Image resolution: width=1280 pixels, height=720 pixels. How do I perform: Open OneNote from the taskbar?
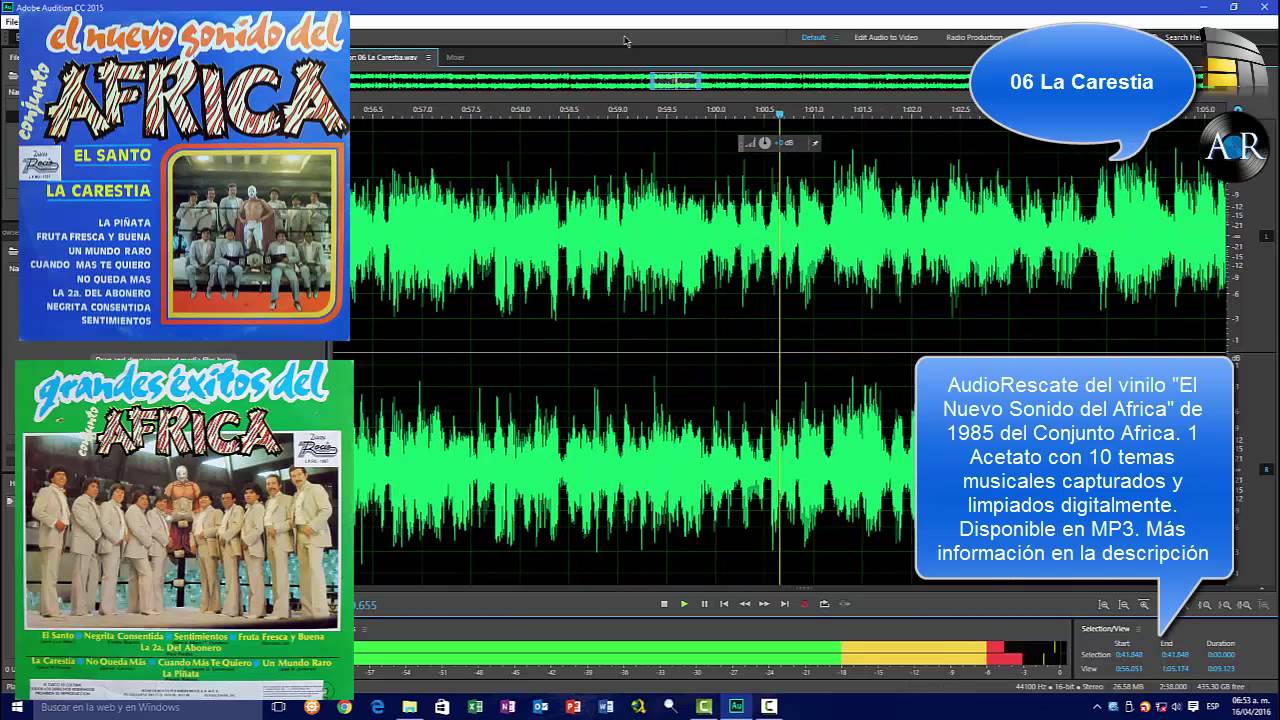[x=508, y=707]
